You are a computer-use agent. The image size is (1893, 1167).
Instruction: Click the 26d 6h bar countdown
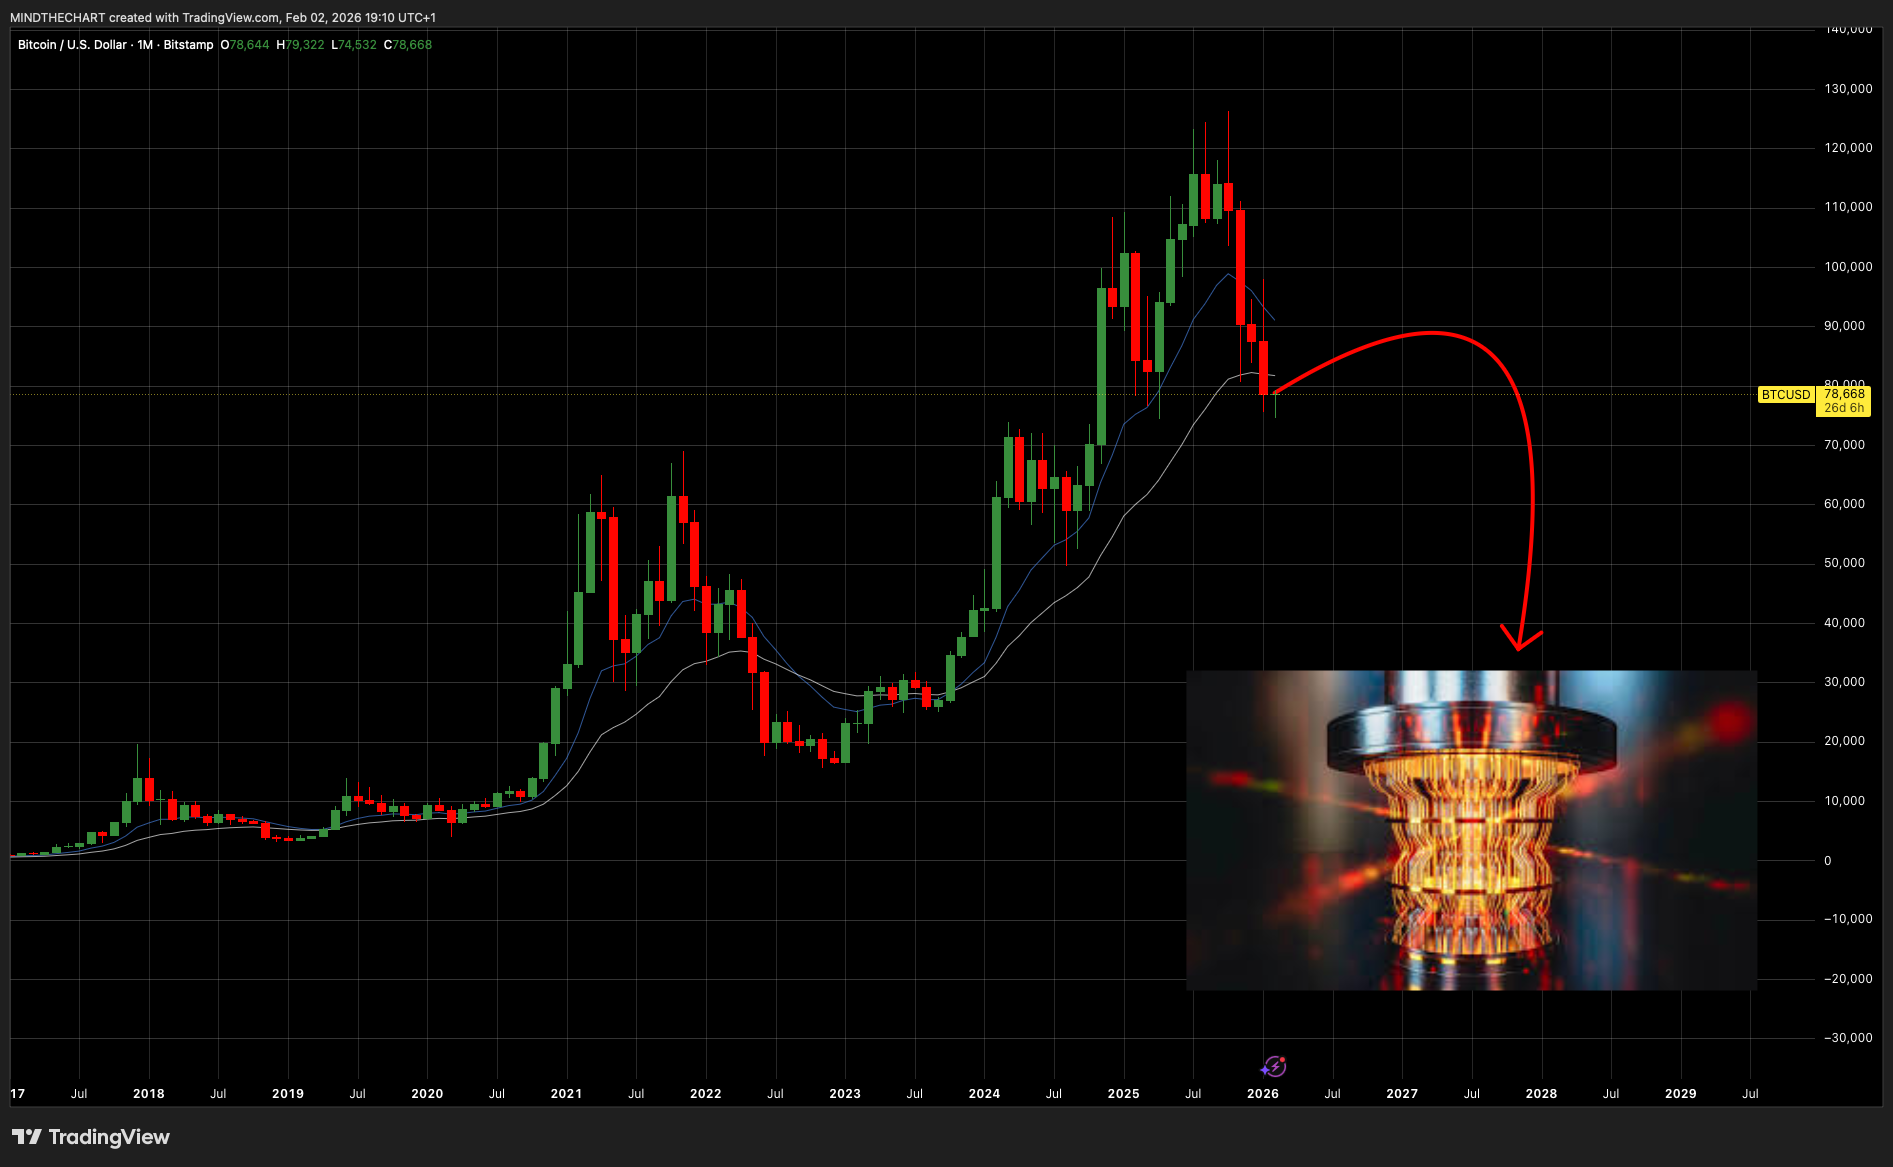[1843, 408]
